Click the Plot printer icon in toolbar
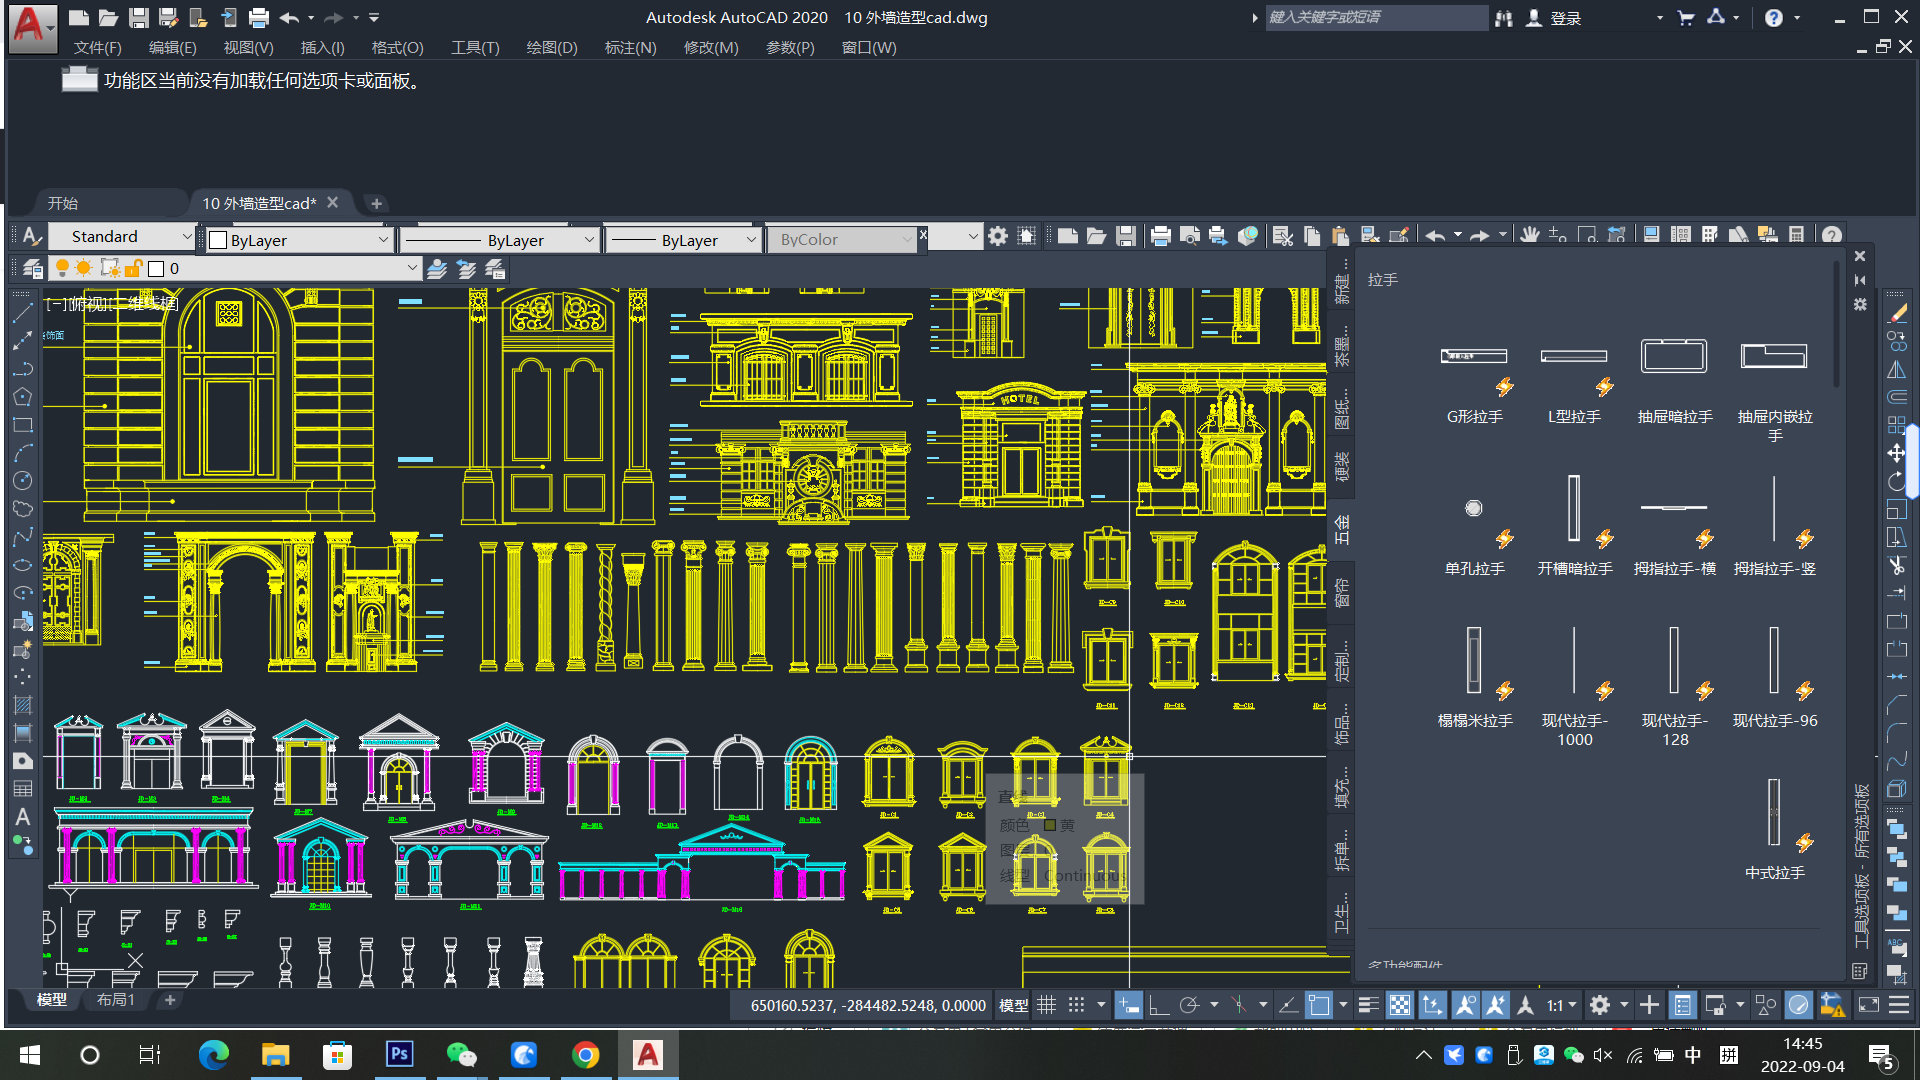Image resolution: width=1920 pixels, height=1080 pixels. (x=1160, y=236)
